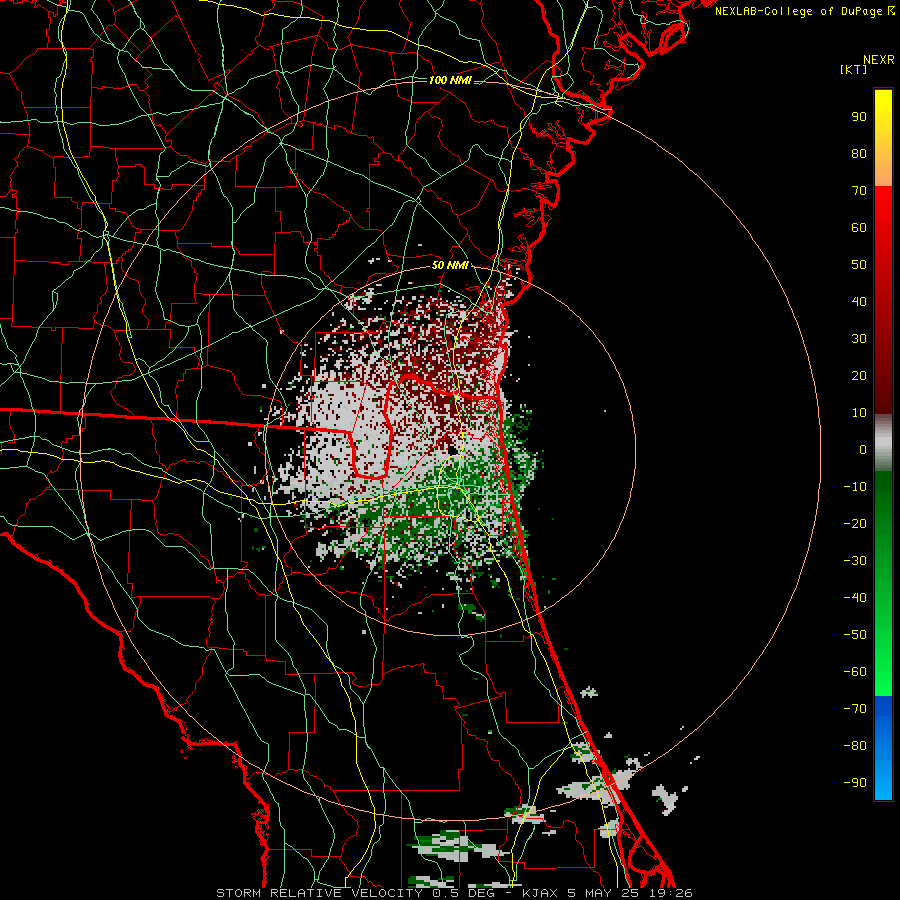Click the -30 value on velocity scale
The height and width of the screenshot is (900, 900).
coord(855,561)
